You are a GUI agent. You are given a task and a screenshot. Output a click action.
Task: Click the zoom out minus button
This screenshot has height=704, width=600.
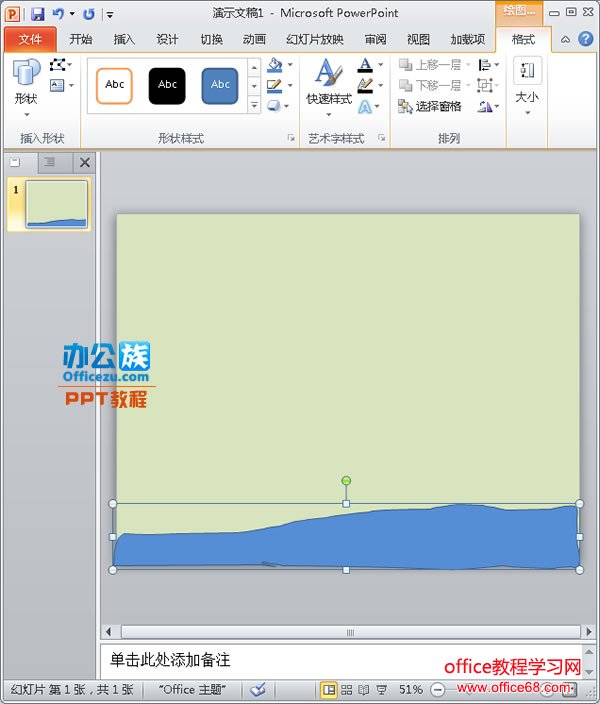[437, 689]
